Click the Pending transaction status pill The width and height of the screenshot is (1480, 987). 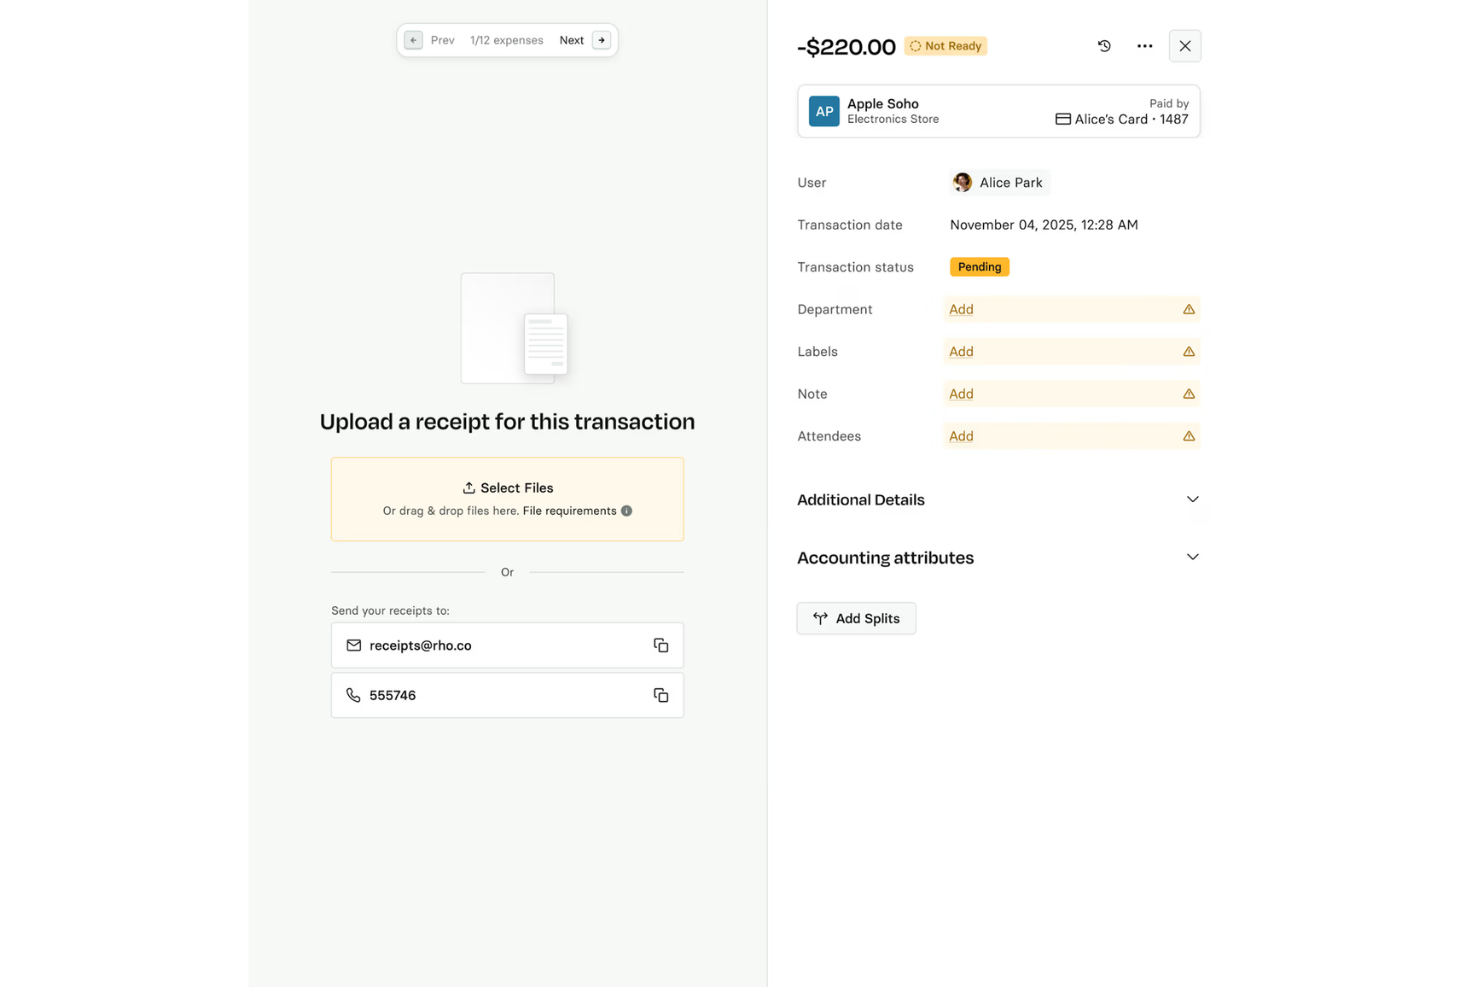(979, 267)
